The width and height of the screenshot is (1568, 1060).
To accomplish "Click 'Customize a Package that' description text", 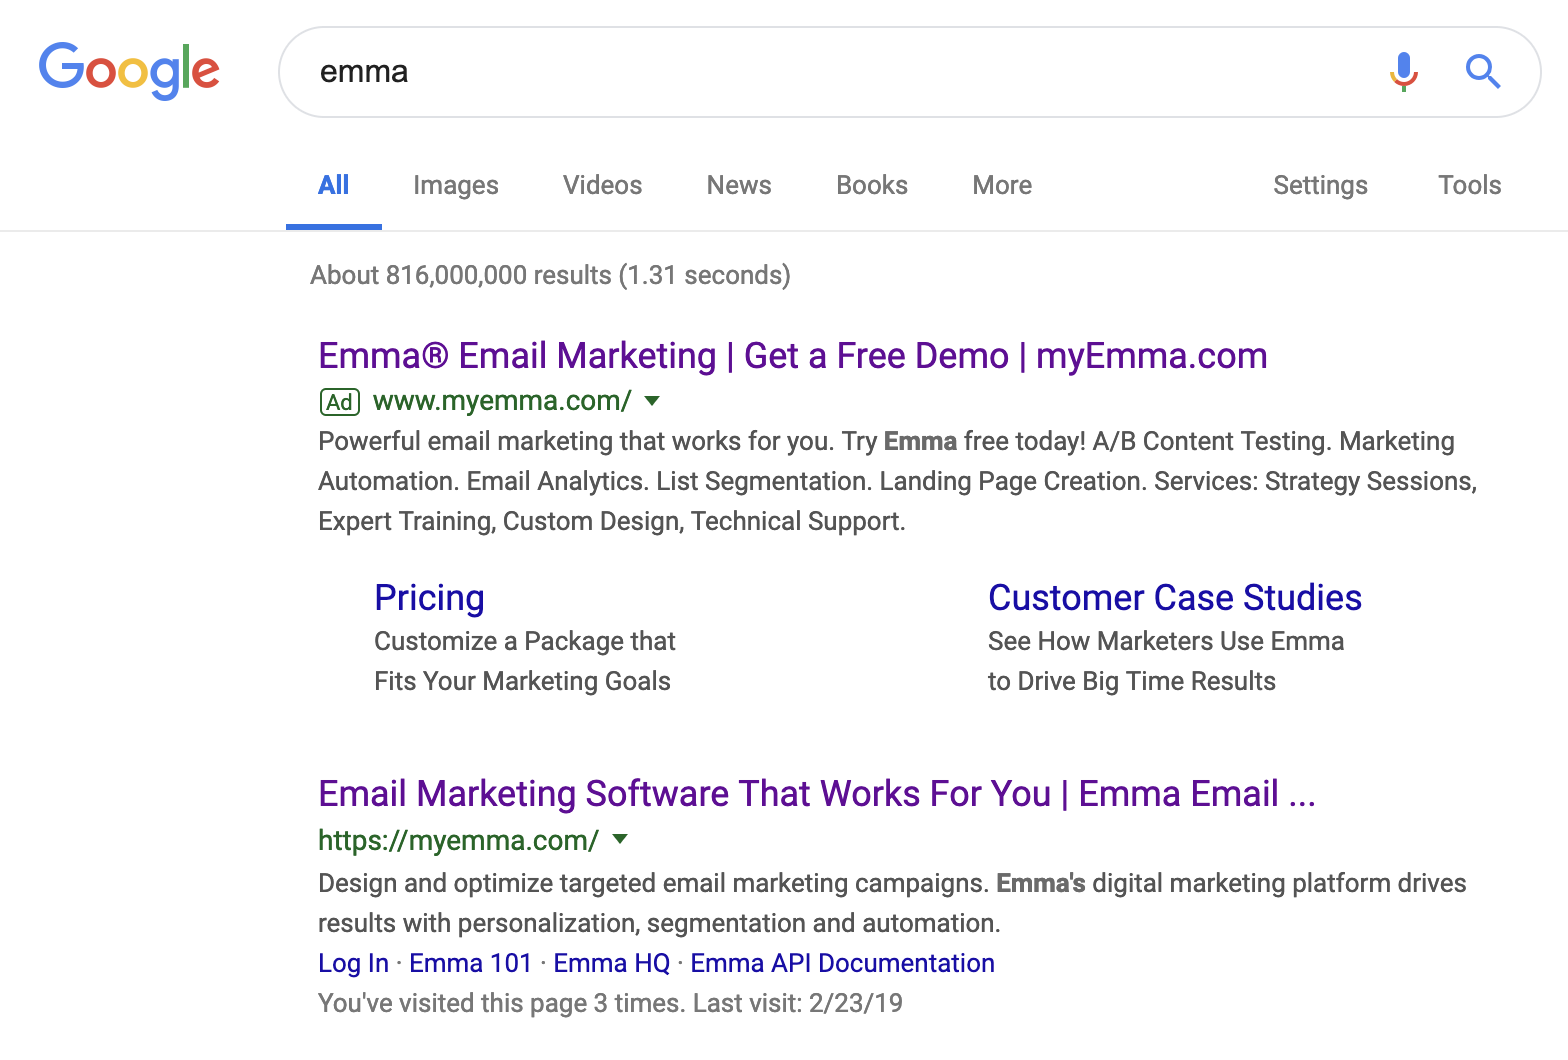I will pyautogui.click(x=525, y=641).
